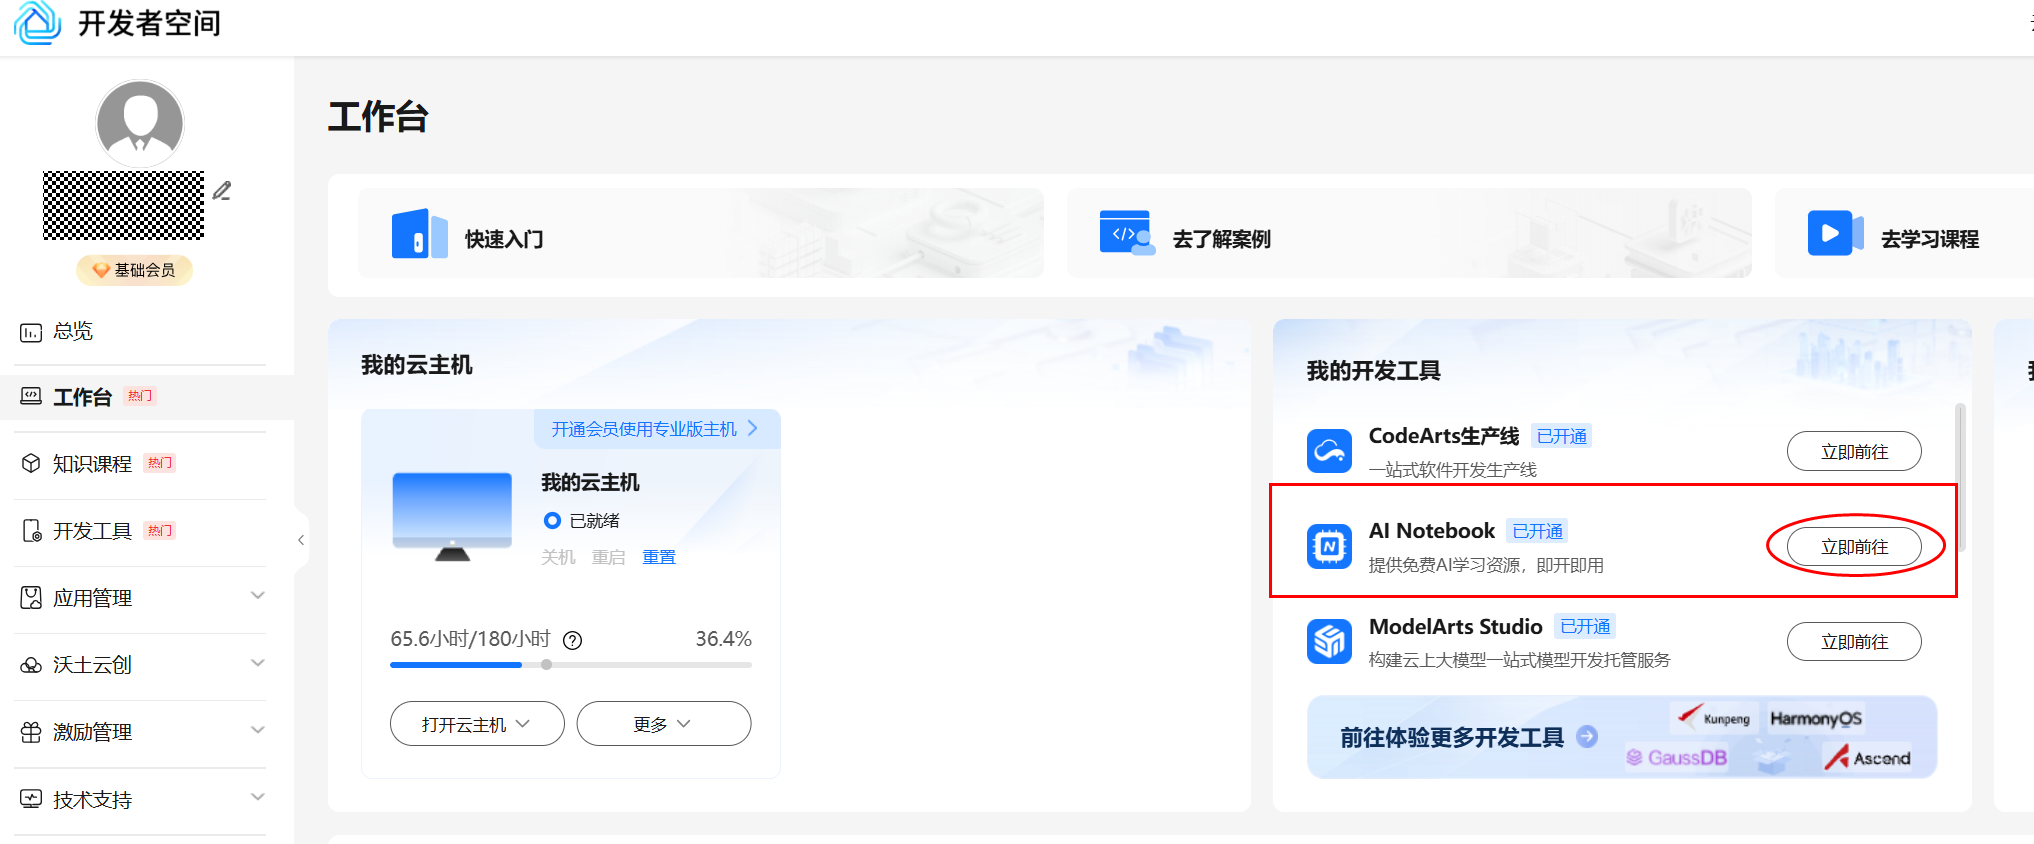Click the 应用管理 sidebar icon

[31, 597]
